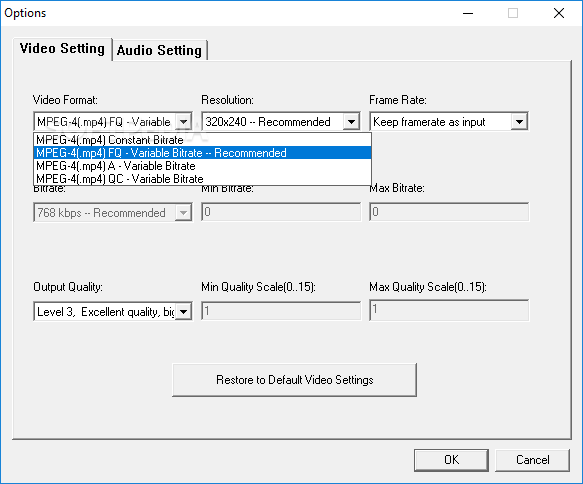583x484 pixels.
Task: Click the disabled maximize window button
Action: 513,13
